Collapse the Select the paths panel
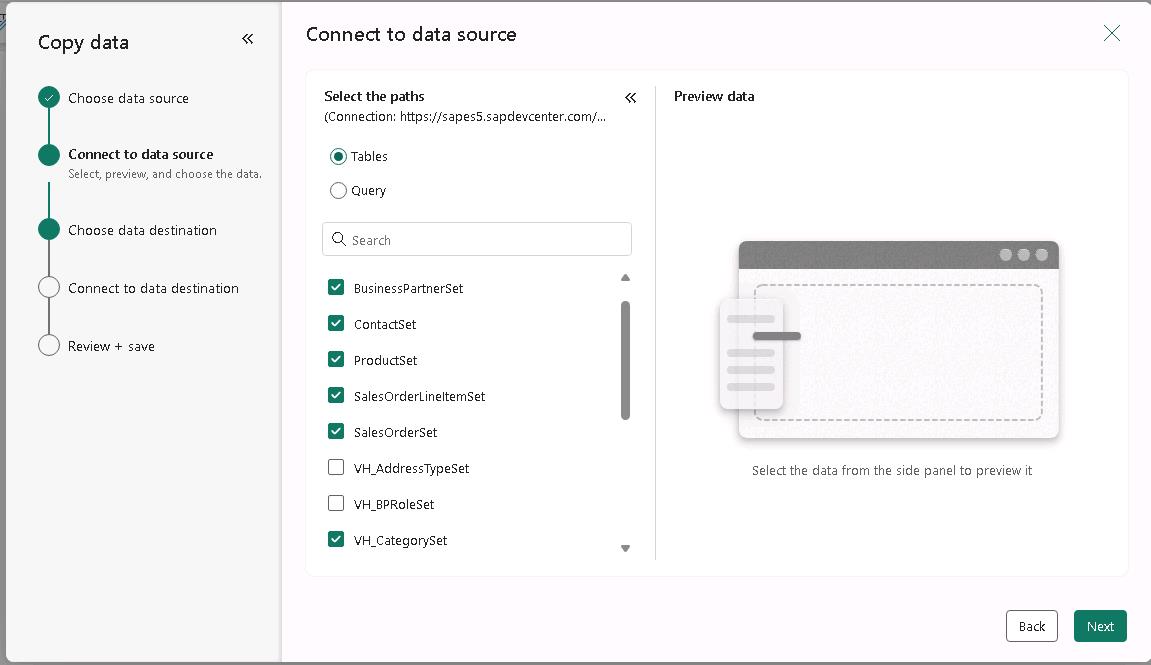This screenshot has height=665, width=1151. pos(631,98)
